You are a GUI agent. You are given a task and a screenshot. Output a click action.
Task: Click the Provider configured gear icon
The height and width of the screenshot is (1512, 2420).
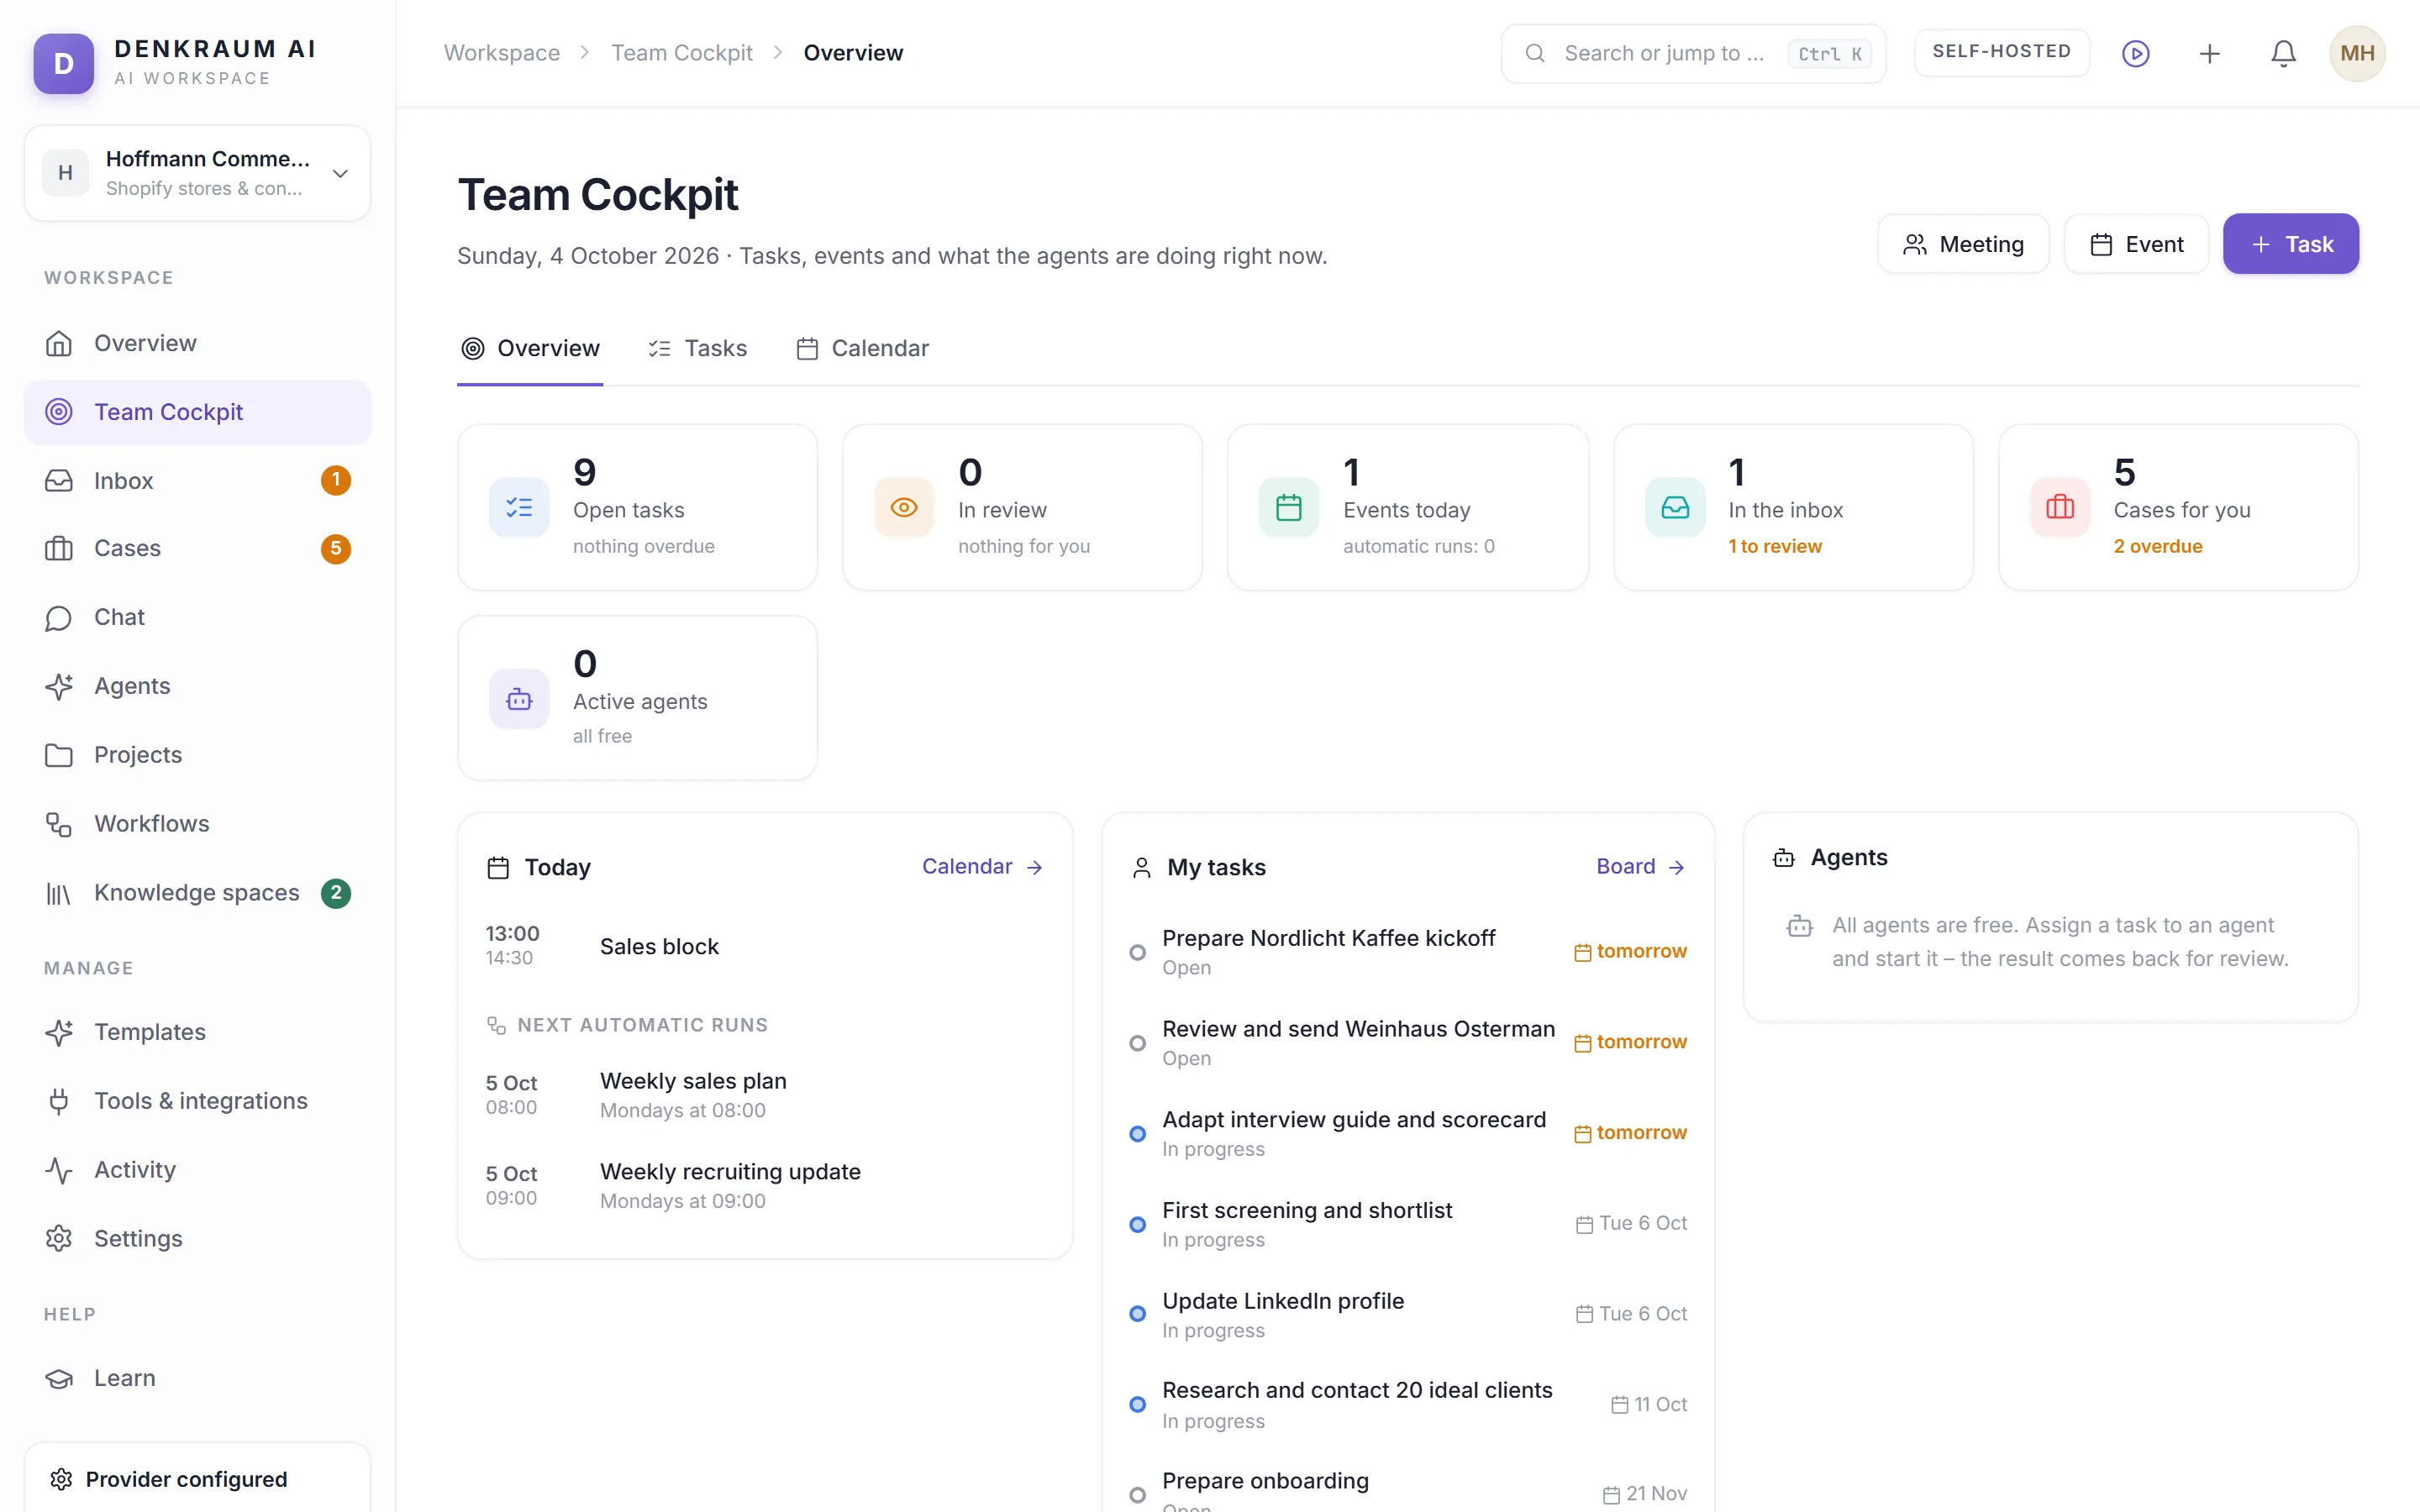coord(61,1479)
